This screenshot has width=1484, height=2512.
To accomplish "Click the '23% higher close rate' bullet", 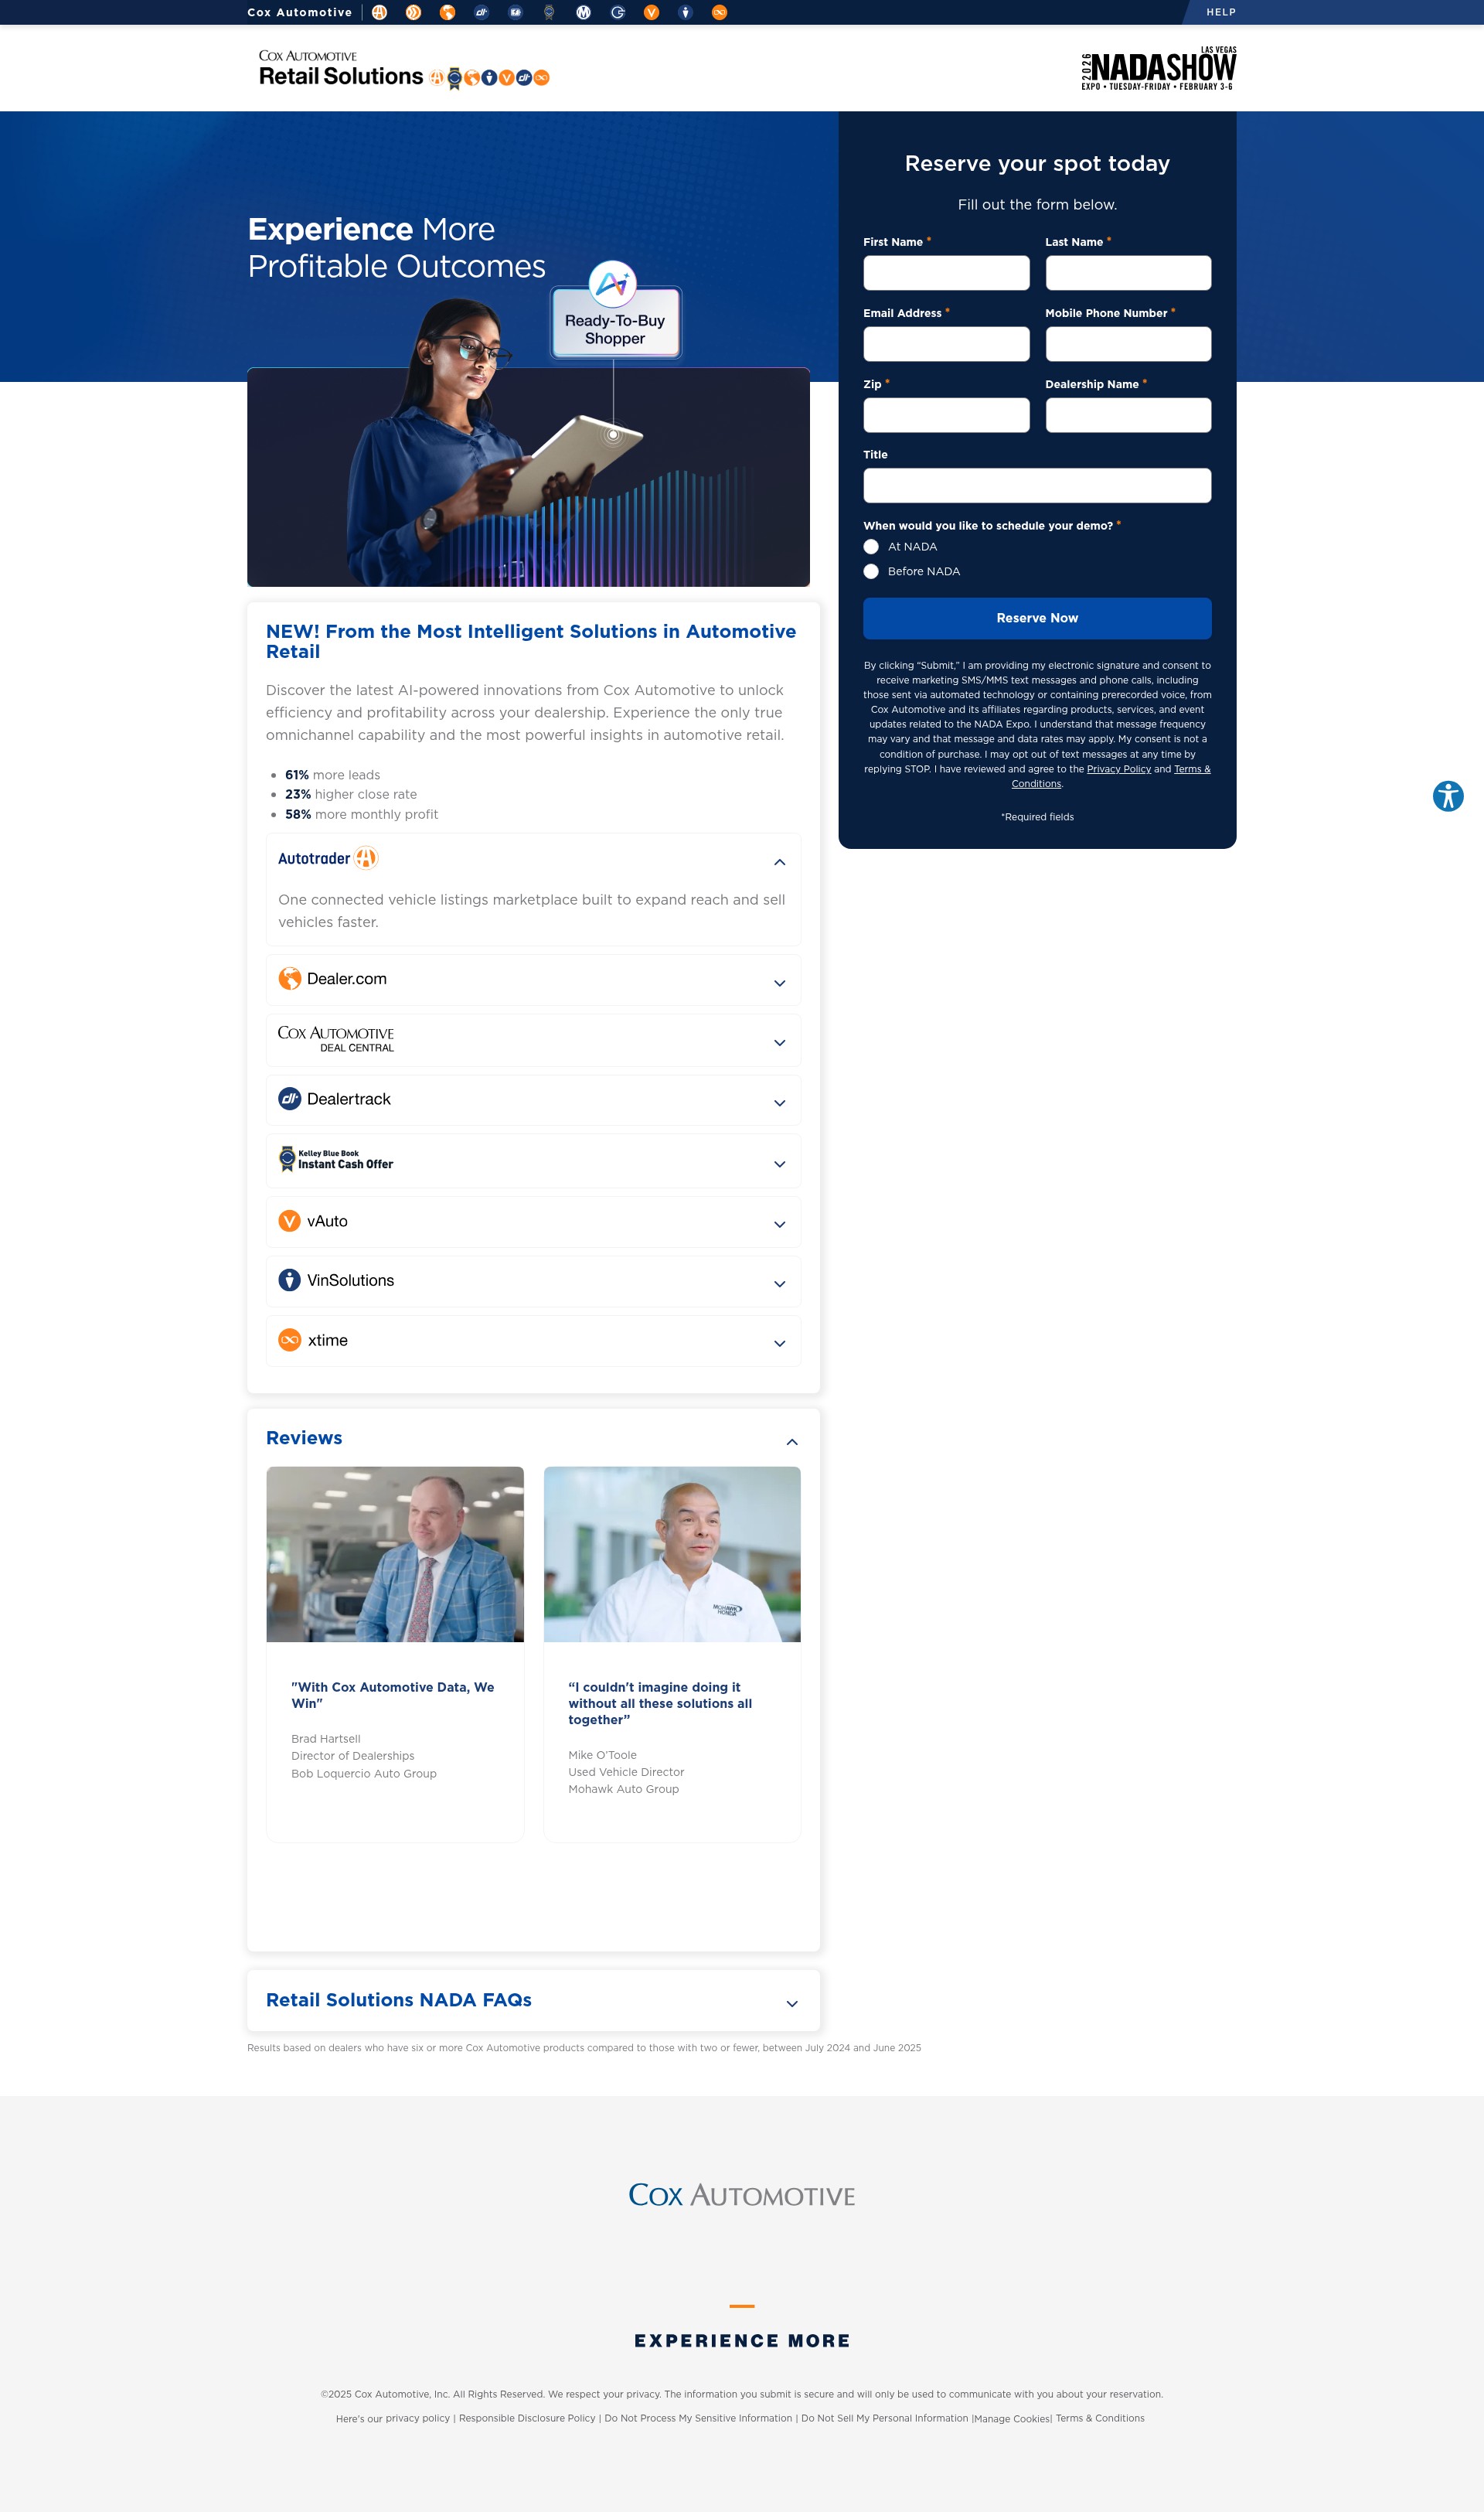I will 351,795.
